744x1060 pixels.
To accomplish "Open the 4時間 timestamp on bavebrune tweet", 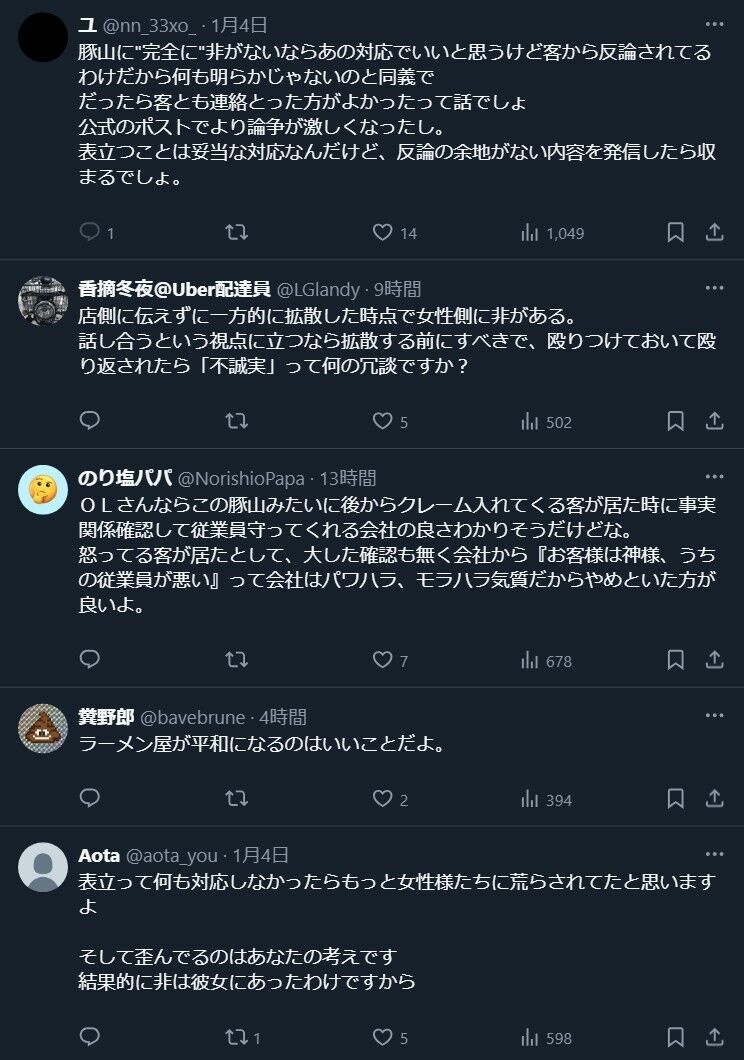I will [284, 717].
